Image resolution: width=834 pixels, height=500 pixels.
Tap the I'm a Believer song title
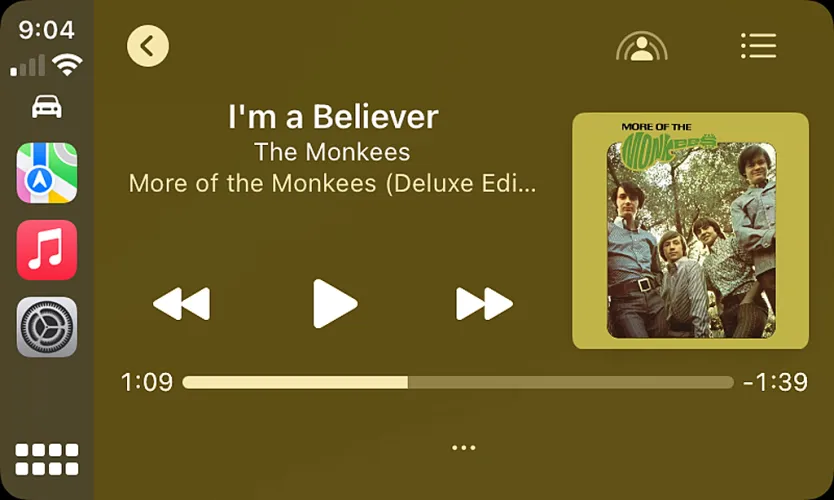[x=333, y=116]
